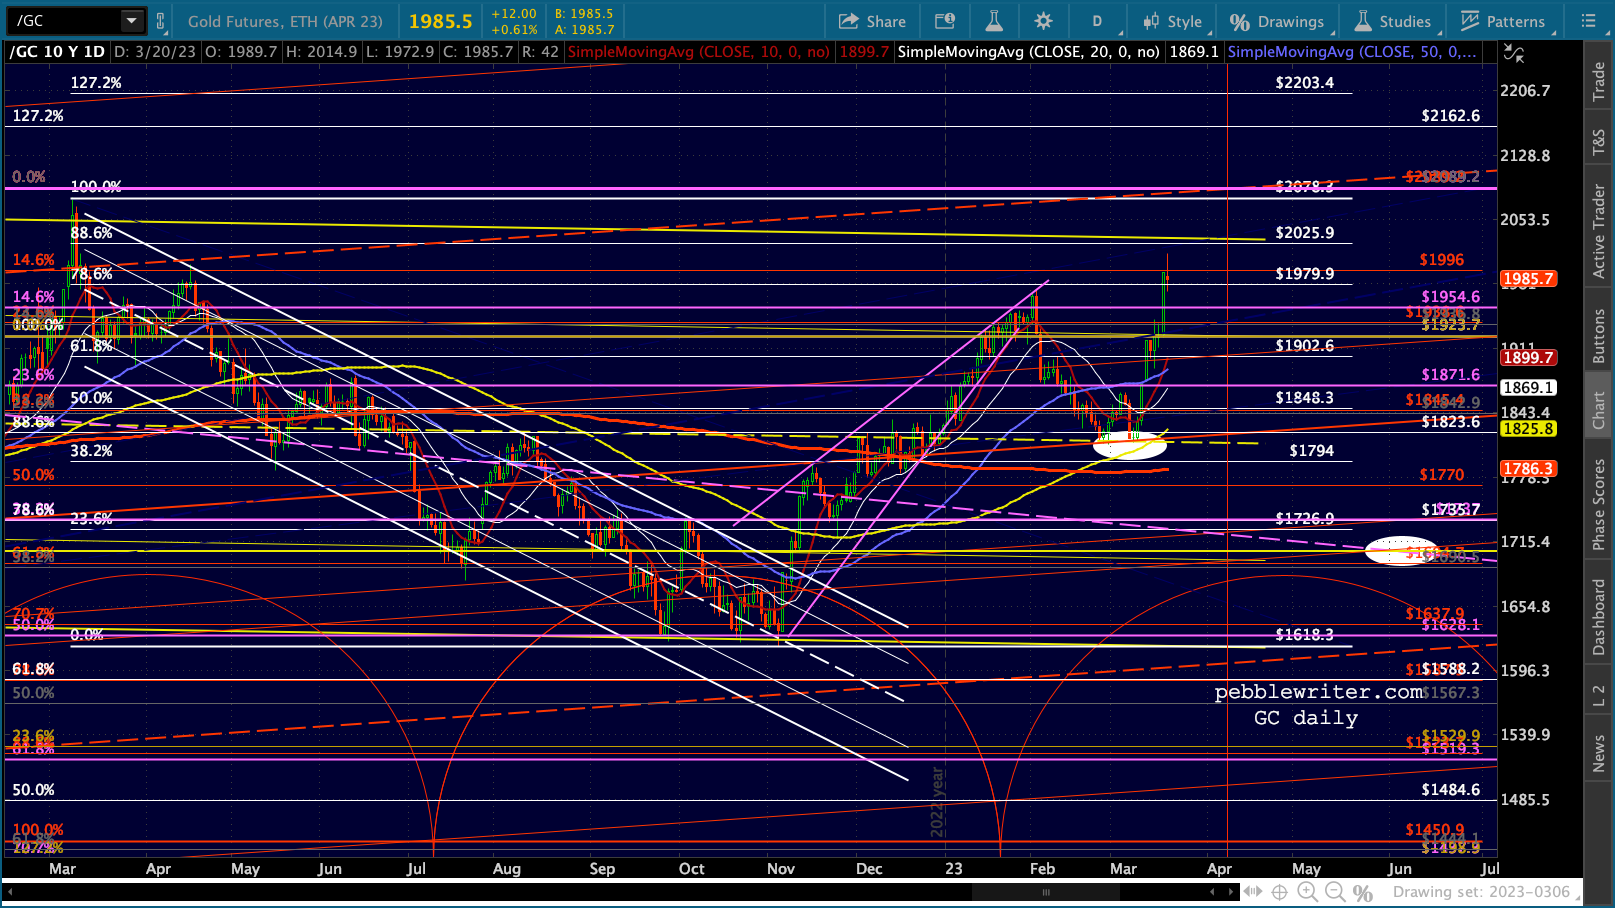The width and height of the screenshot is (1615, 908).
Task: Switch to the Trade side tab
Action: (x=1598, y=81)
